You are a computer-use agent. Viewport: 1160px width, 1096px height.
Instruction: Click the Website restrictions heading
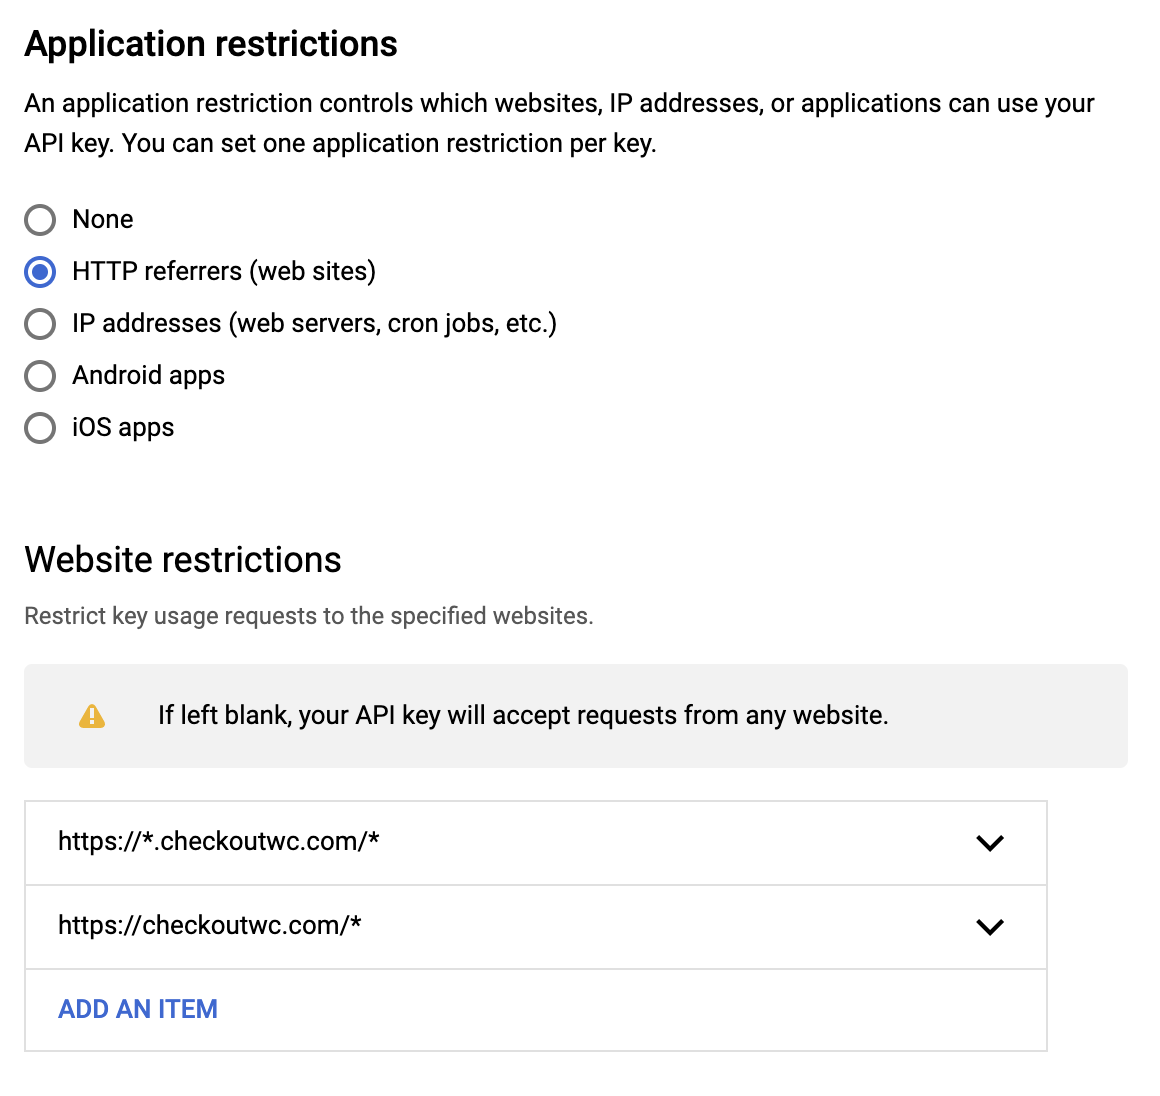point(183,560)
